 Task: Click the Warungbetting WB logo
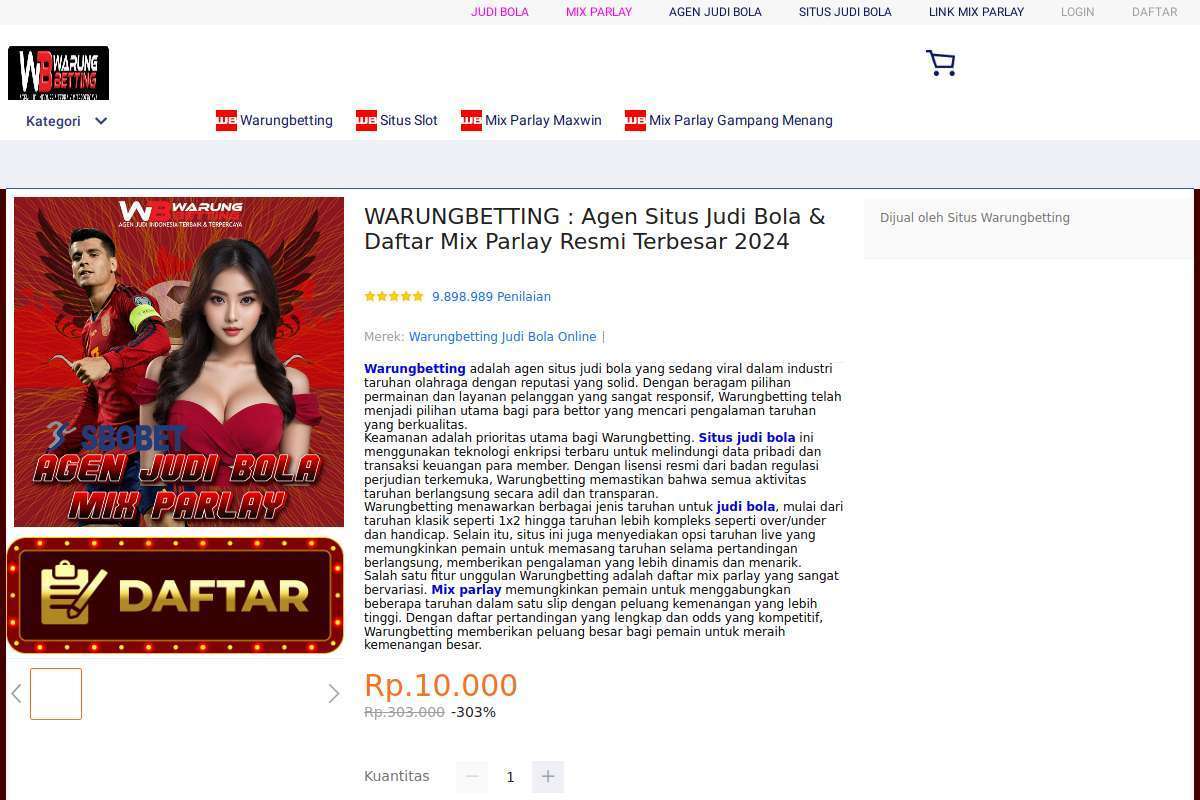point(58,73)
